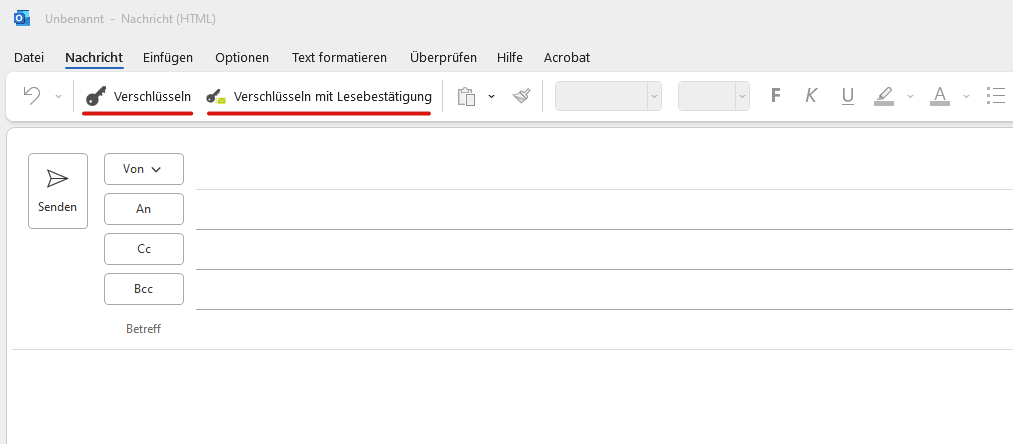Open the Einfügen ribbon tab
Image resolution: width=1013 pixels, height=444 pixels.
click(x=168, y=57)
